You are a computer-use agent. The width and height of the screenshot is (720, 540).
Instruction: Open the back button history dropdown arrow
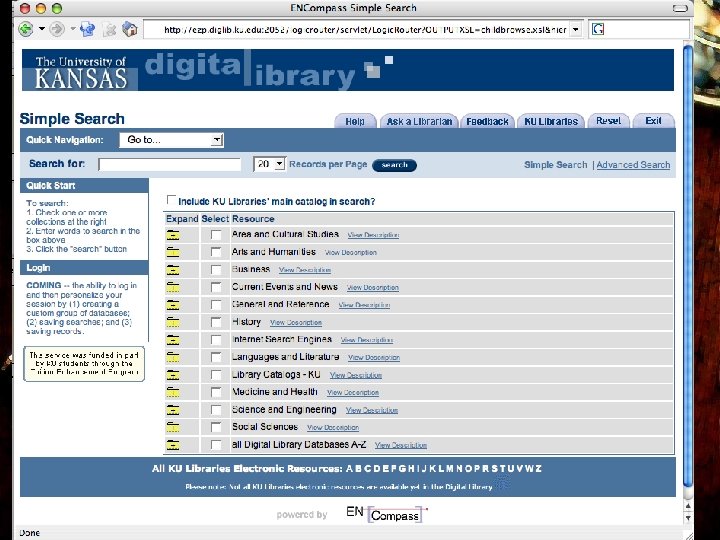pyautogui.click(x=42, y=29)
